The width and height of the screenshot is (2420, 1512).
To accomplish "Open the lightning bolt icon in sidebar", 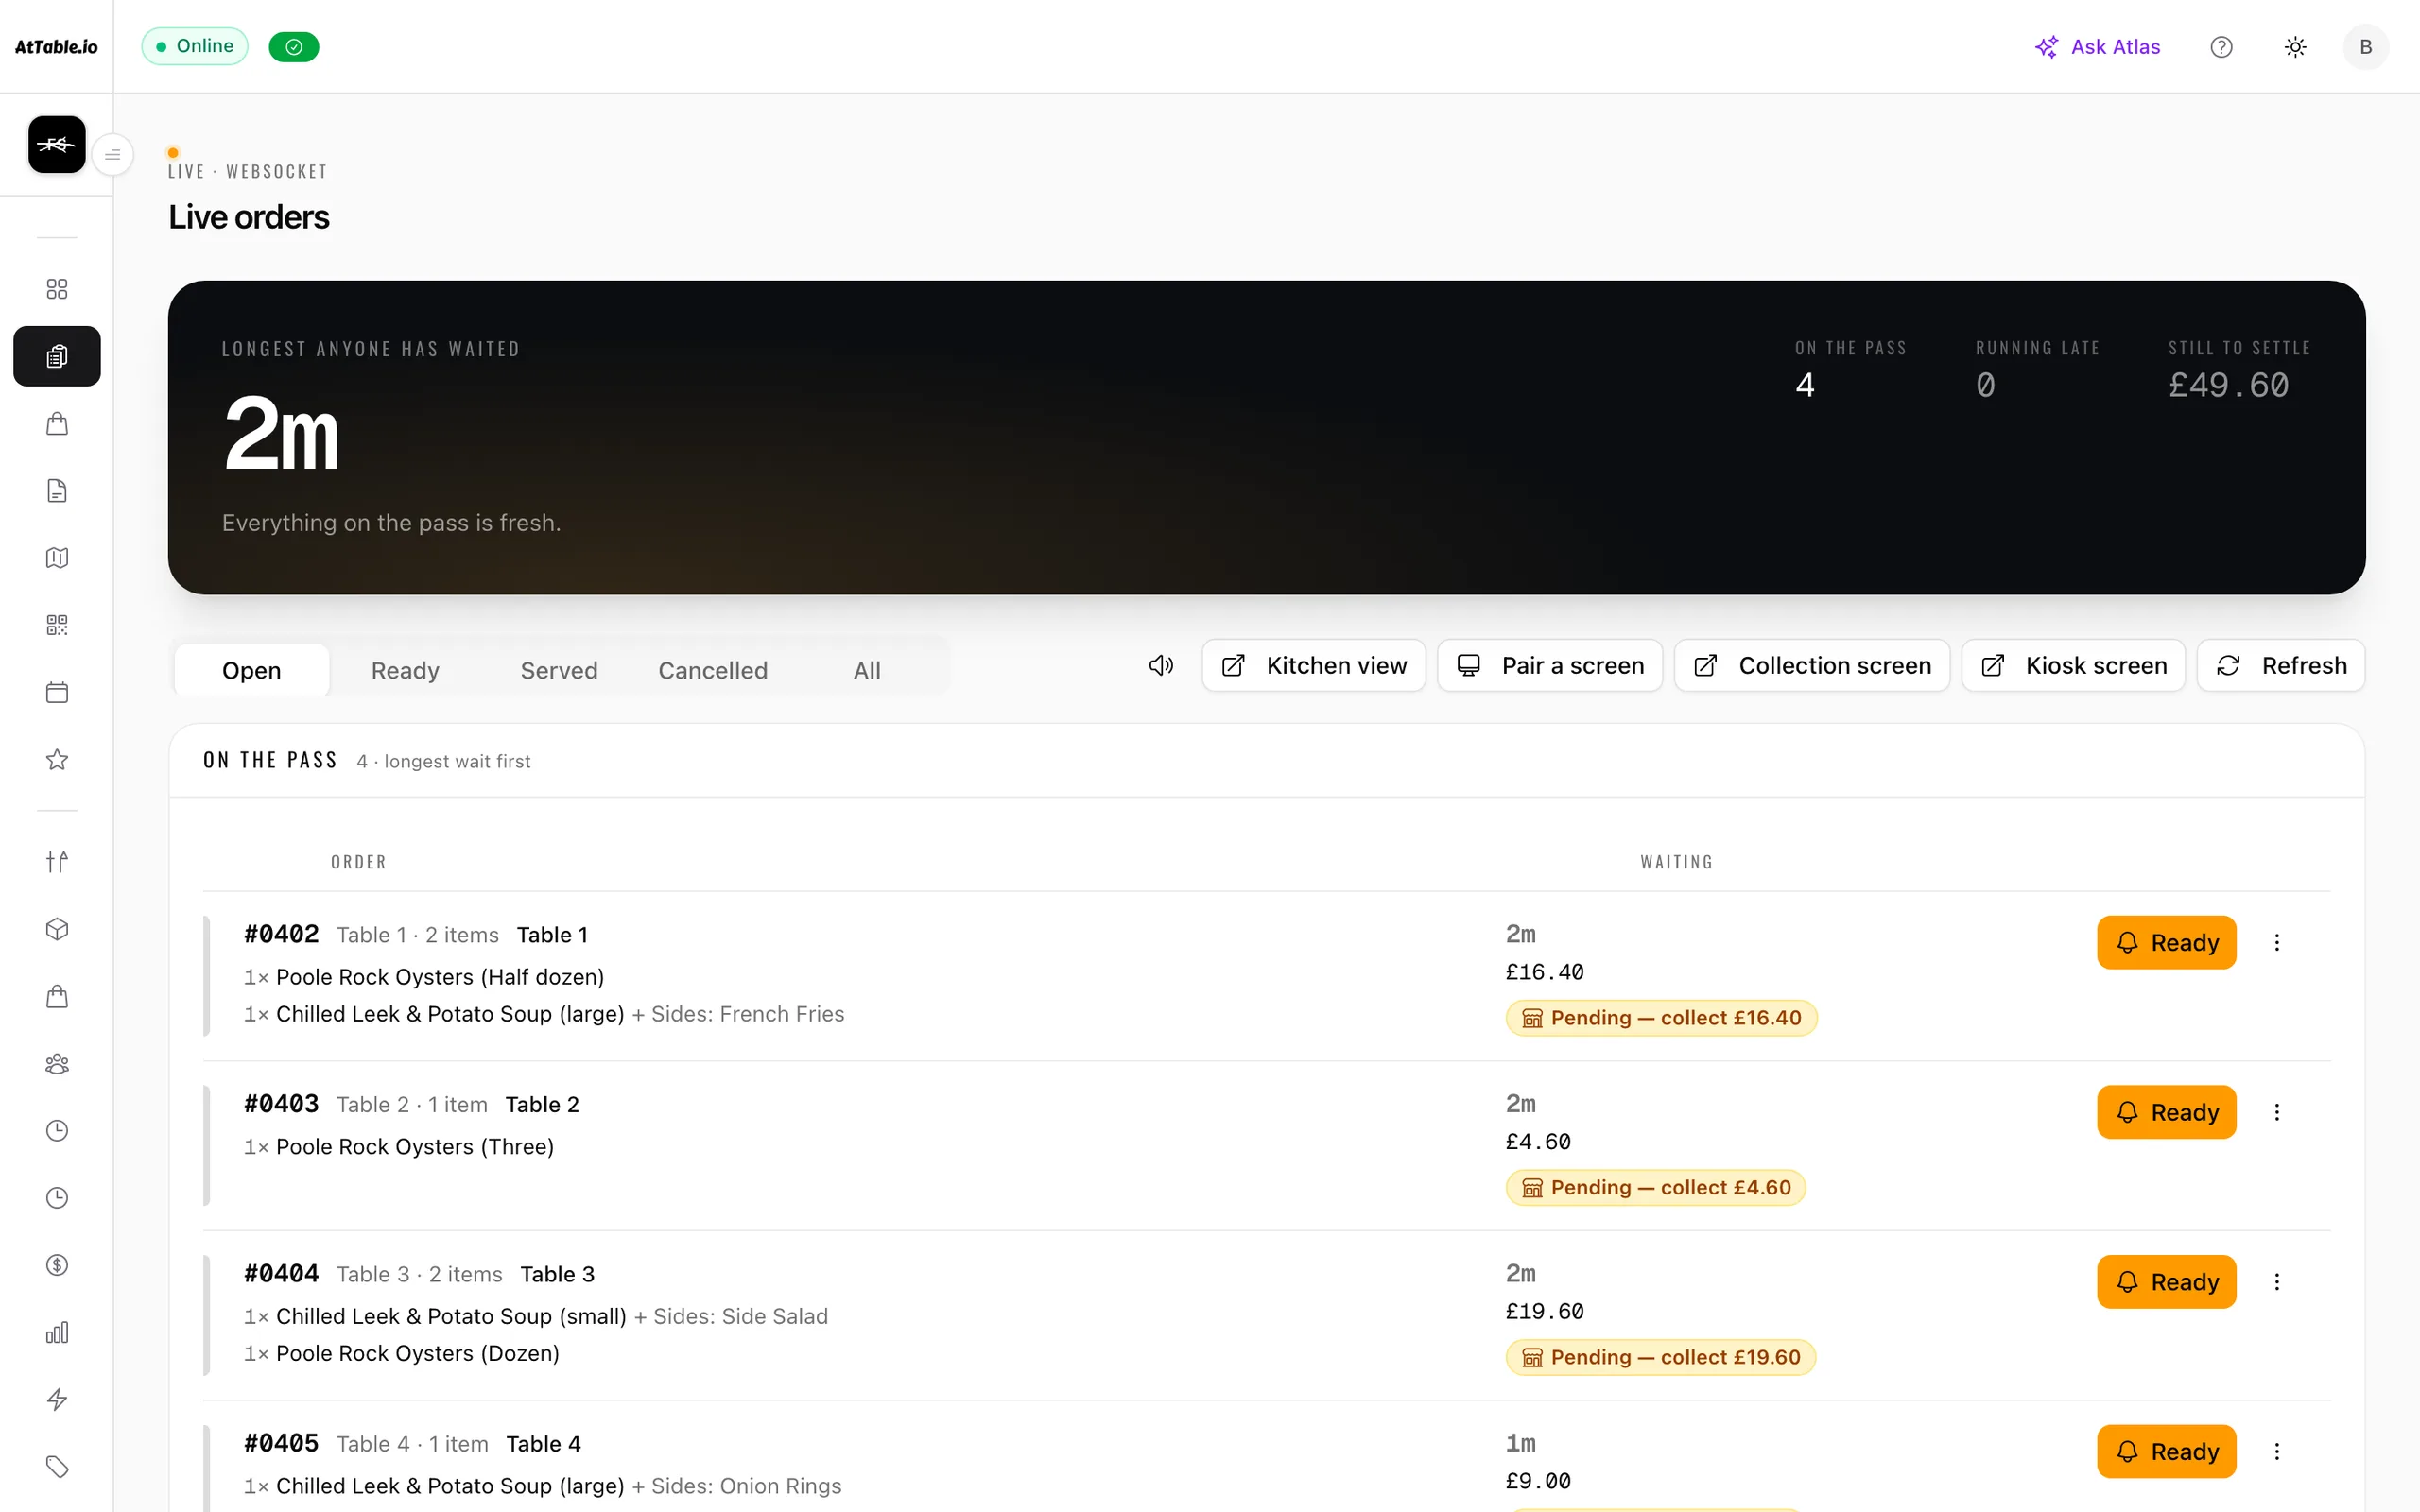I will pos(57,1399).
